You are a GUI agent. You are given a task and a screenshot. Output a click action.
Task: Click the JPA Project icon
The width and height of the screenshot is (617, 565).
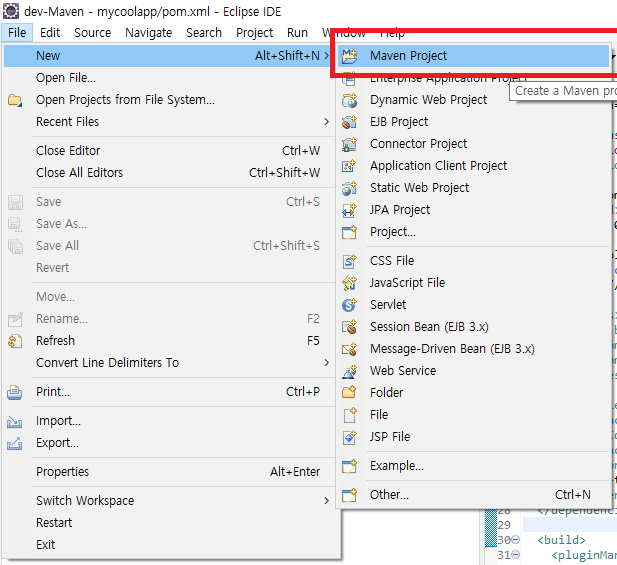pos(349,210)
